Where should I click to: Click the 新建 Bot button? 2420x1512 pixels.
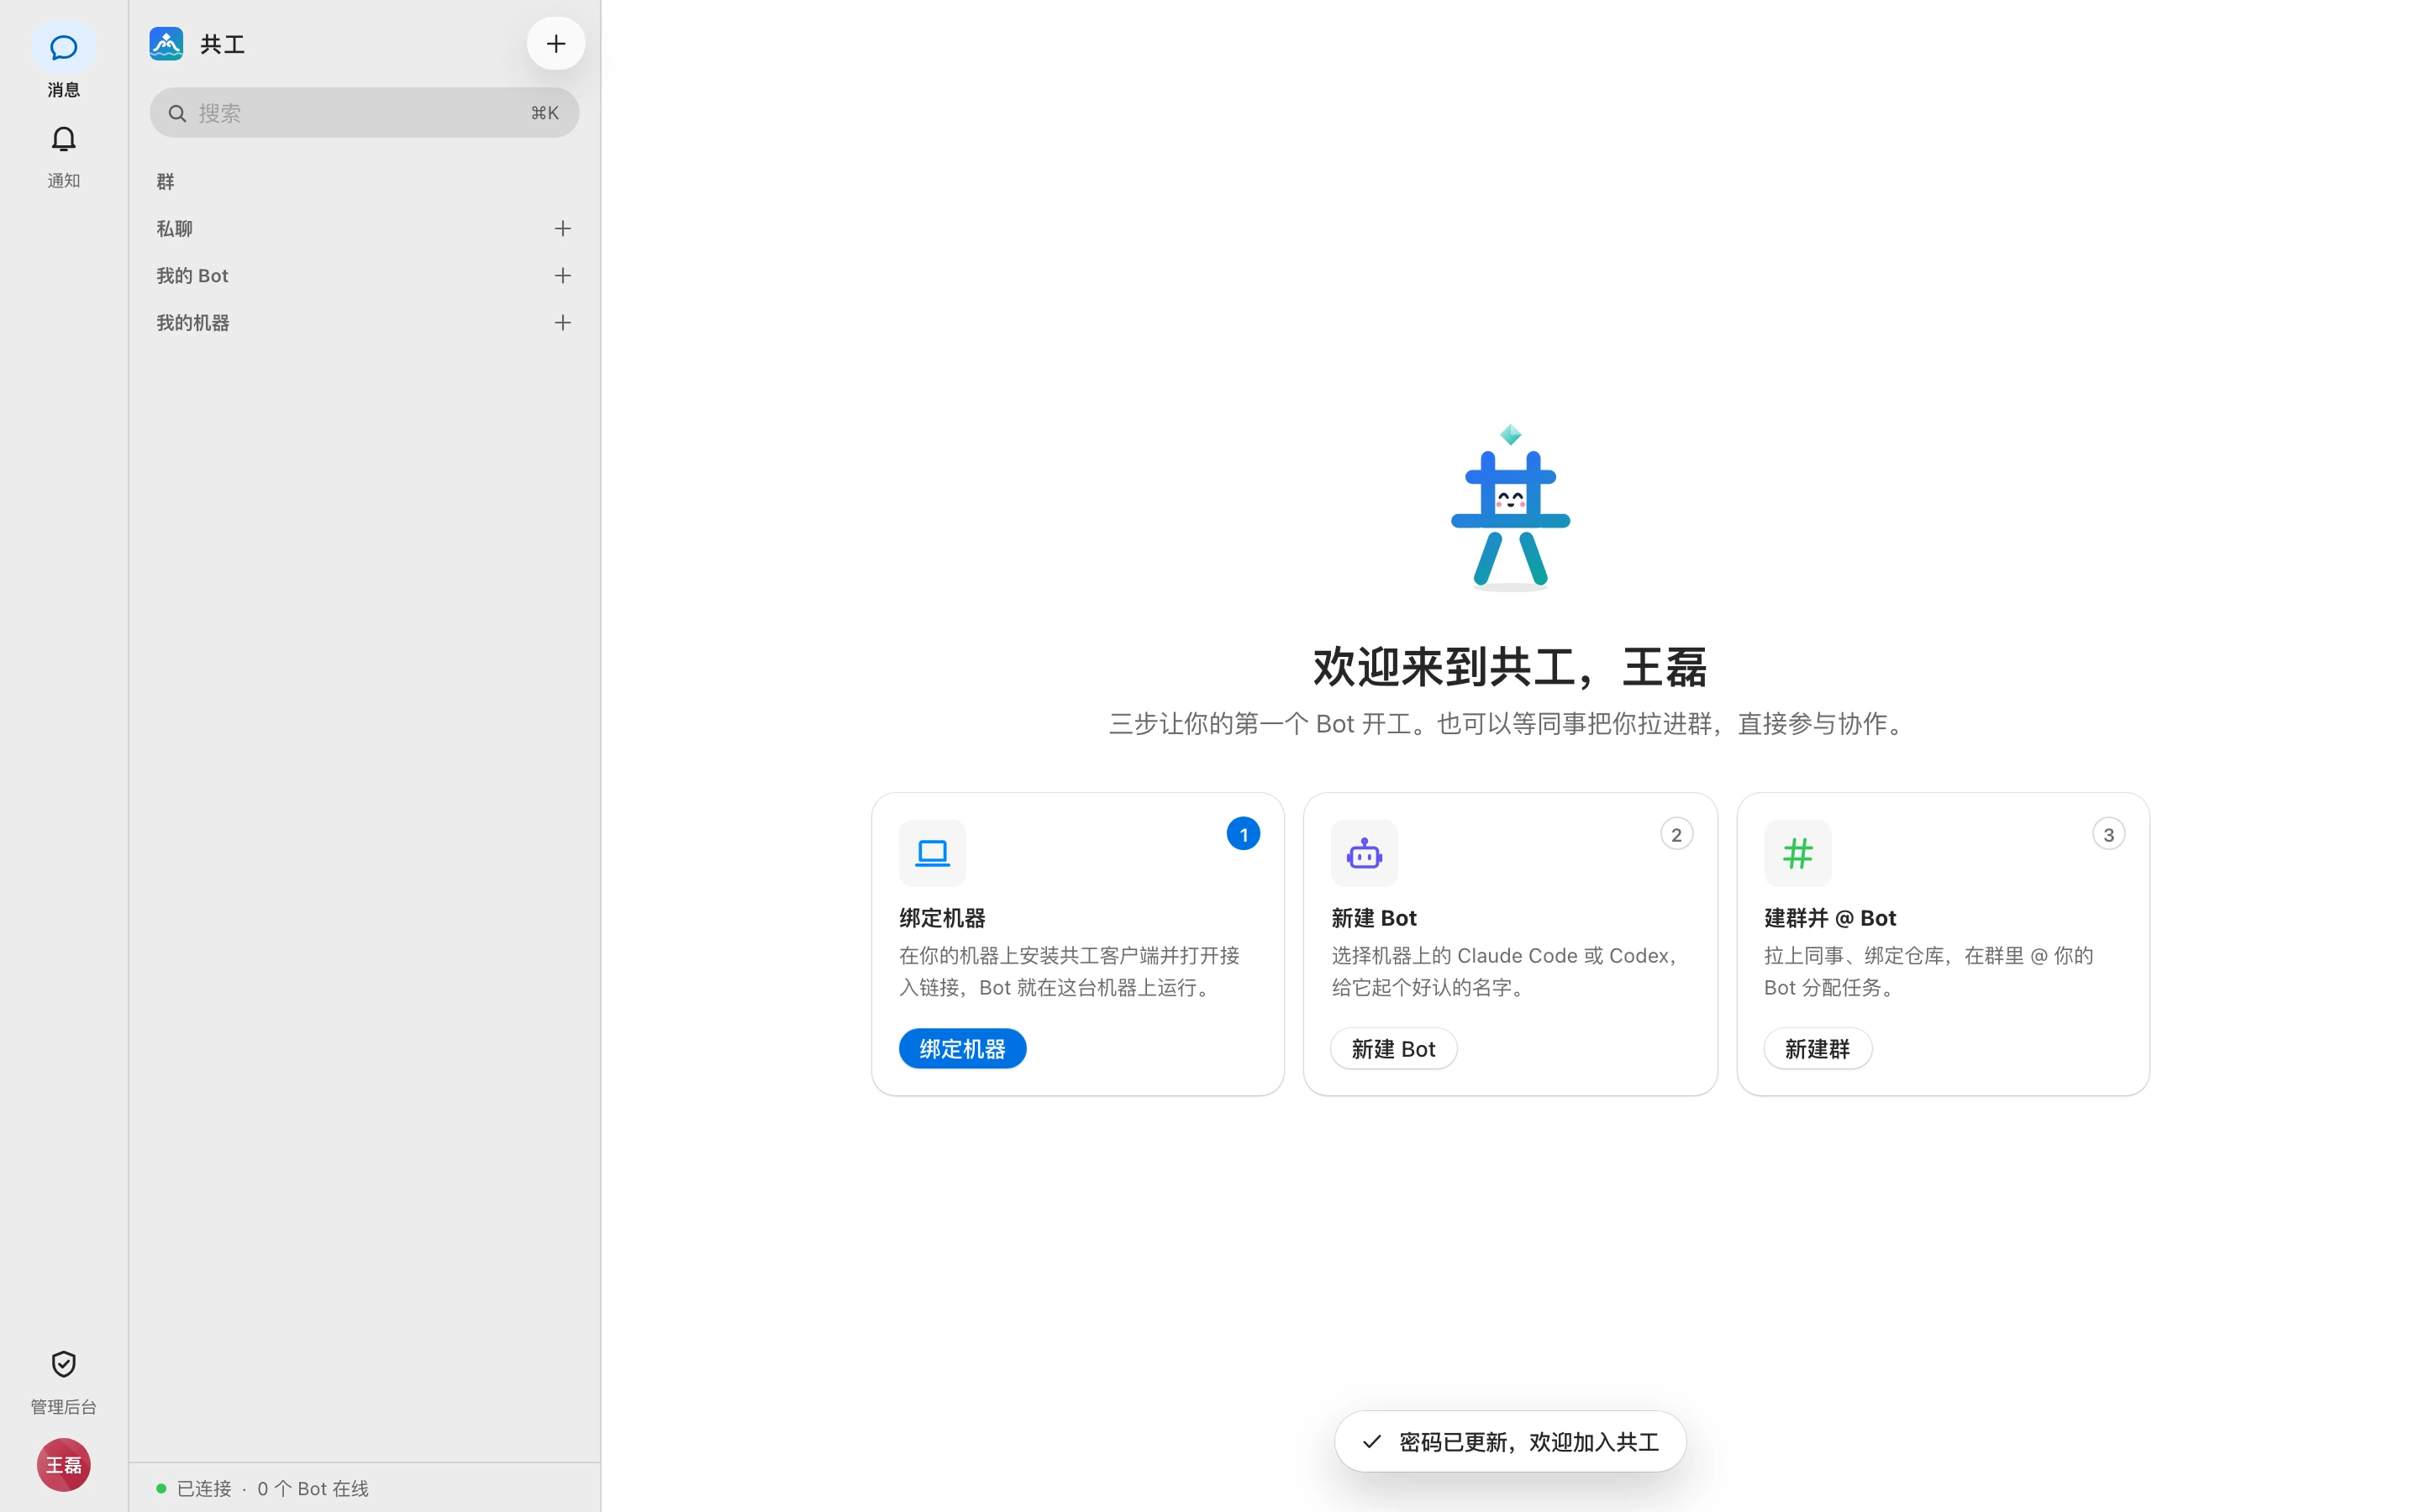click(x=1393, y=1049)
